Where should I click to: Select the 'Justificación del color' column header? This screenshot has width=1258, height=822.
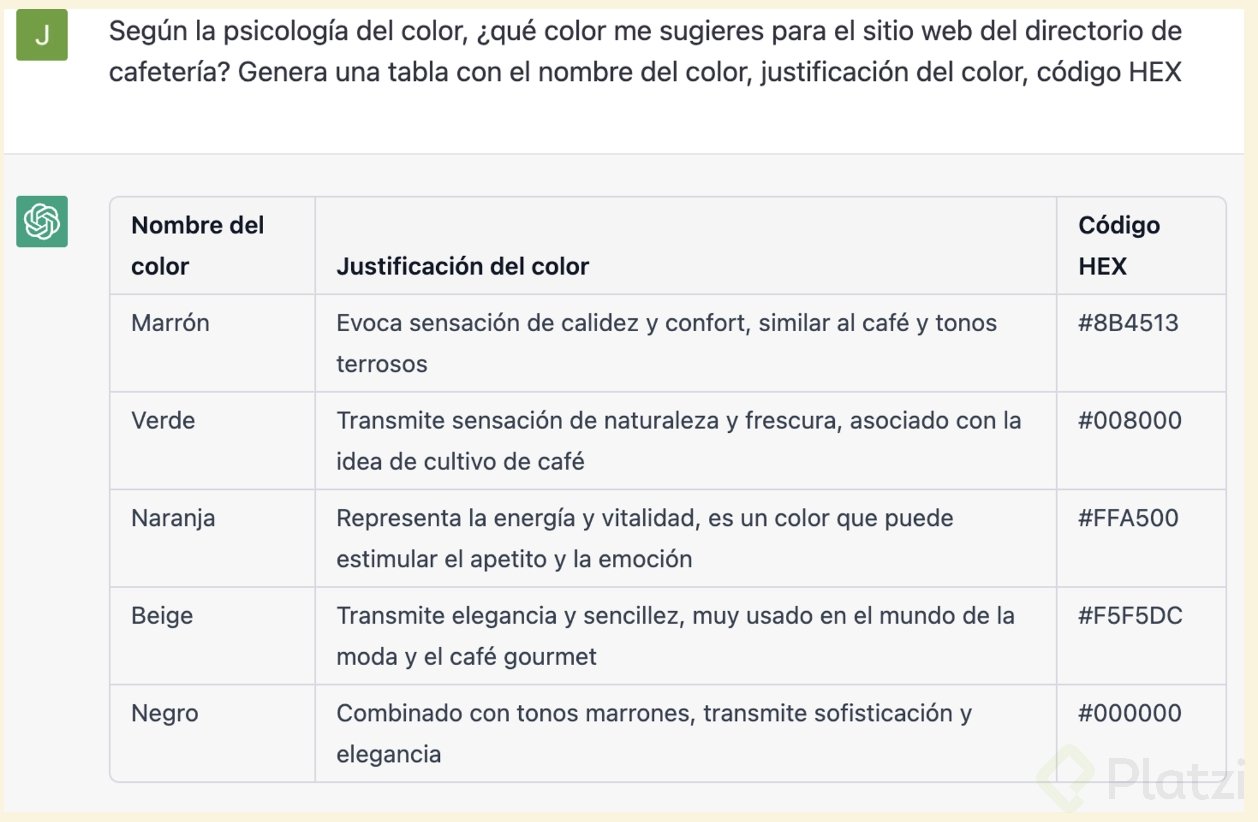pyautogui.click(x=462, y=266)
